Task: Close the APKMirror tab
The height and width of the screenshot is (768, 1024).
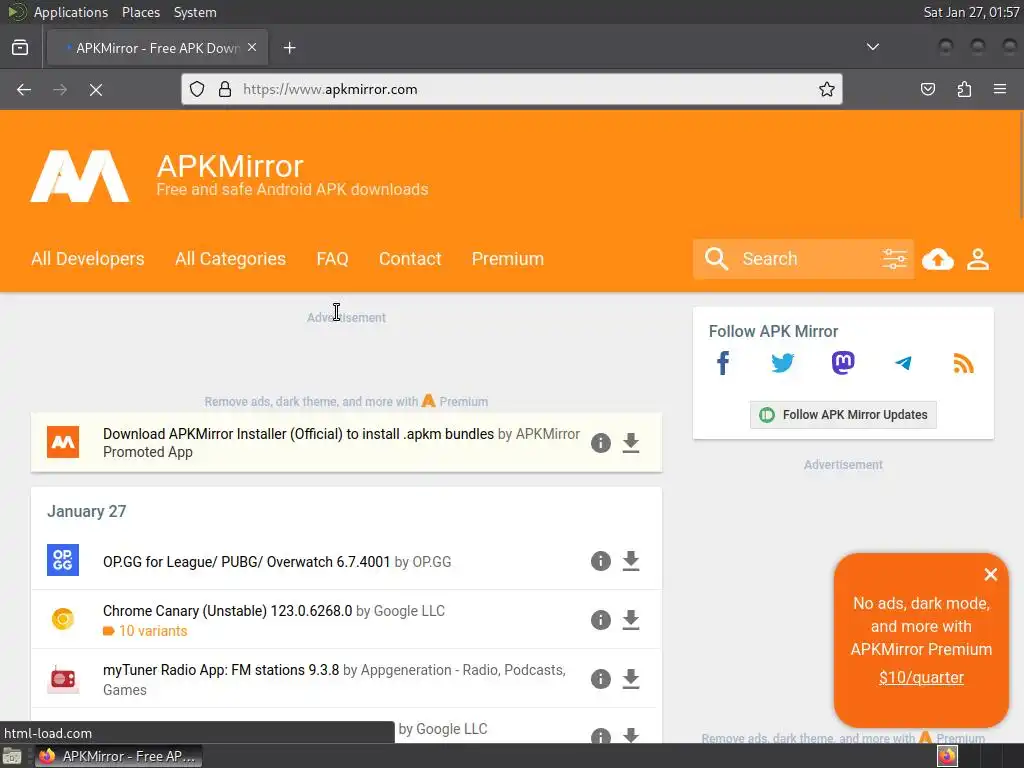Action: click(252, 48)
